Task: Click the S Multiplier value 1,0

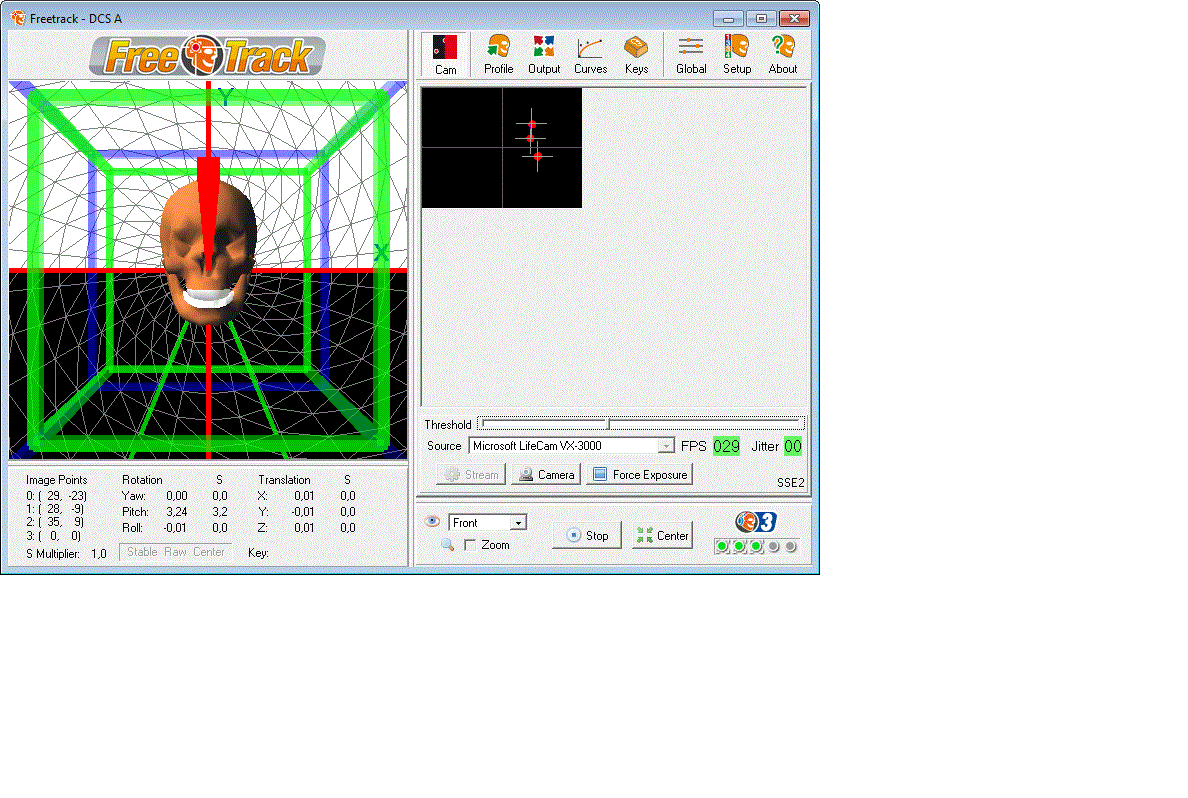Action: pyautogui.click(x=98, y=554)
